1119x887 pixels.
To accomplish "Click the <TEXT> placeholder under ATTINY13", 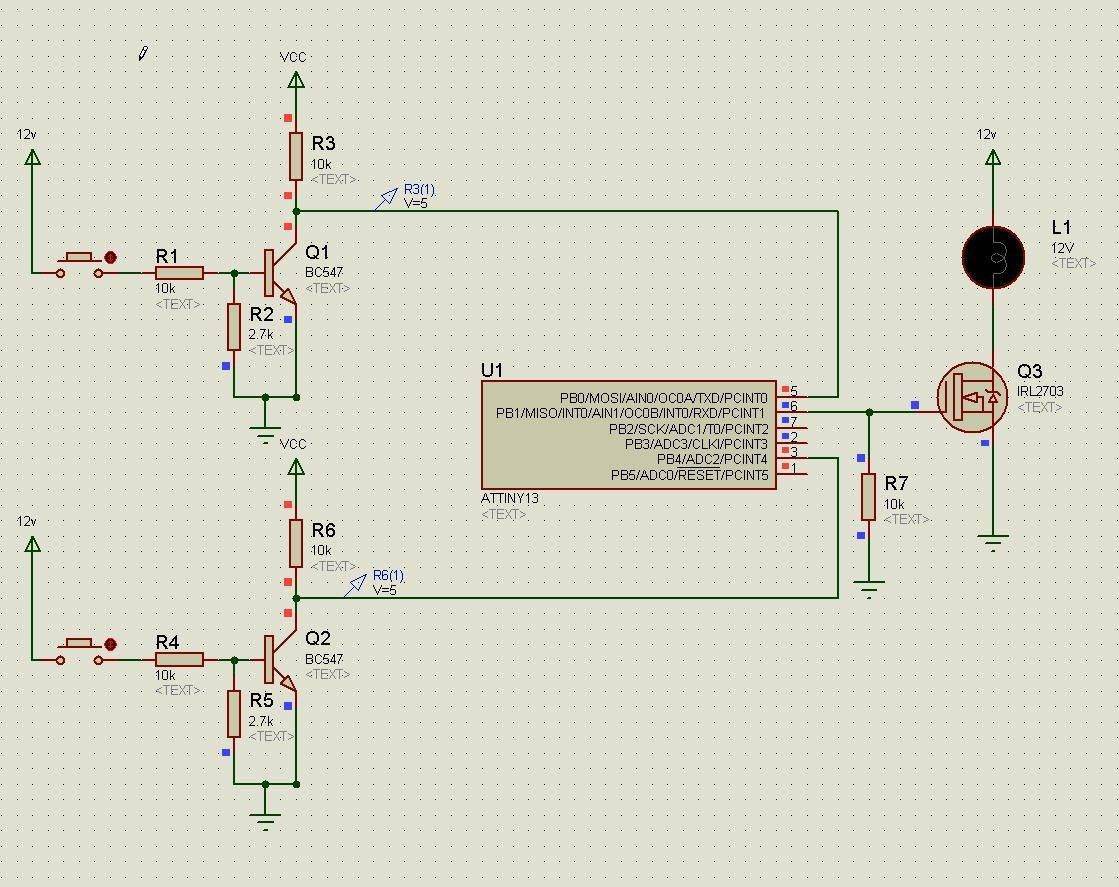I will point(503,514).
